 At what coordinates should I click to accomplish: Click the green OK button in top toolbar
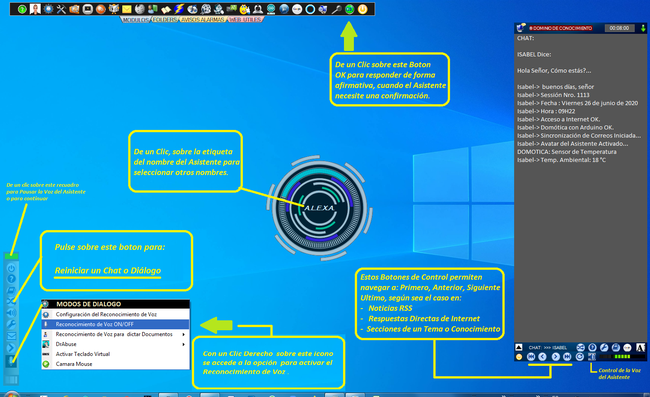coord(349,9)
